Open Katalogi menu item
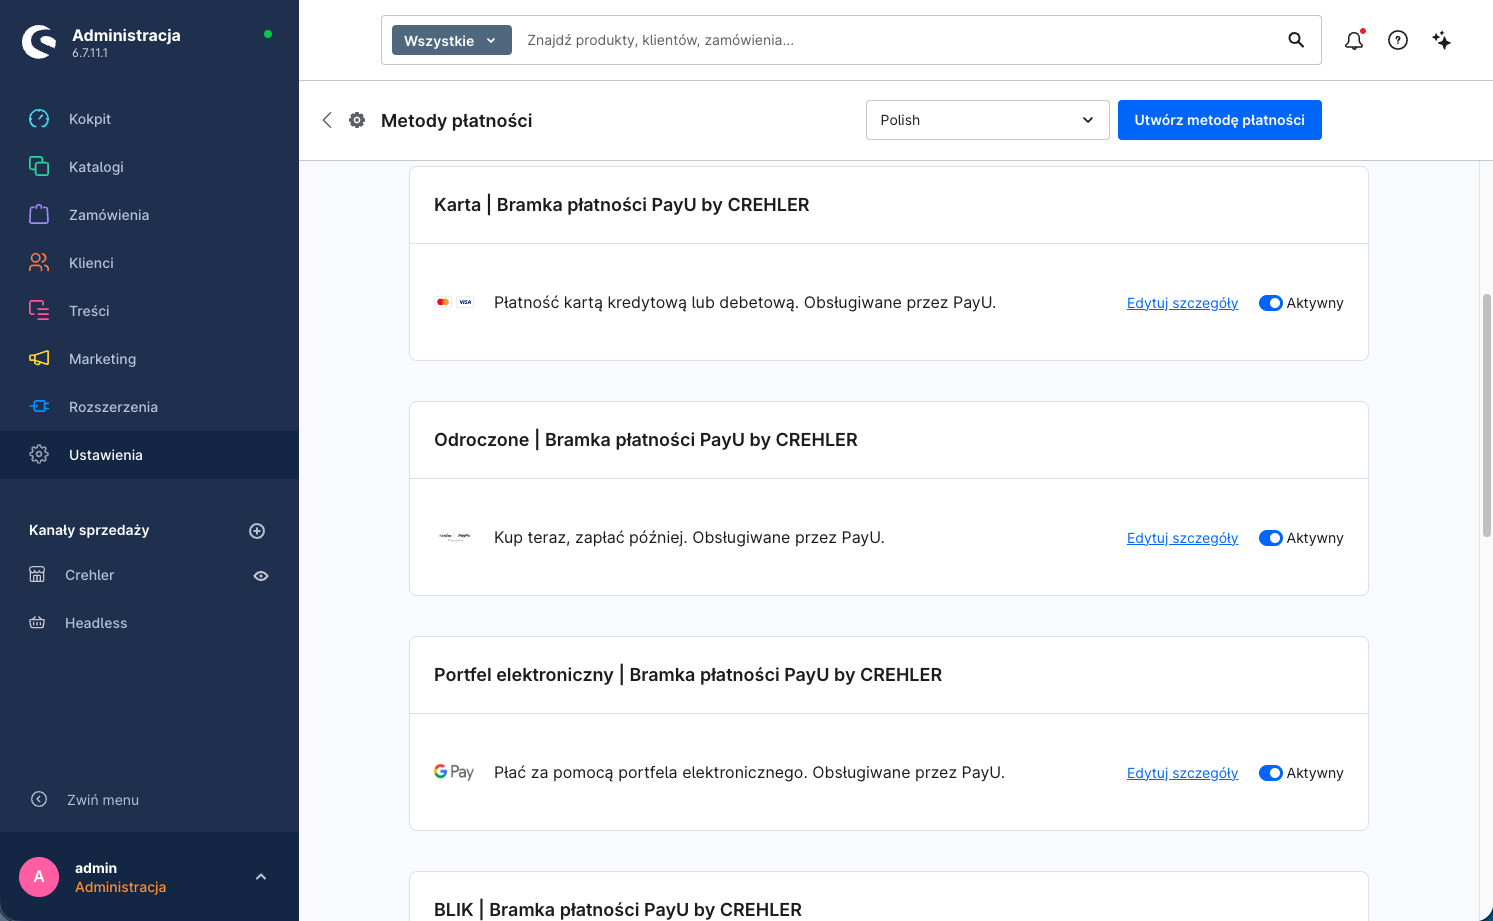The width and height of the screenshot is (1493, 921). (x=149, y=167)
